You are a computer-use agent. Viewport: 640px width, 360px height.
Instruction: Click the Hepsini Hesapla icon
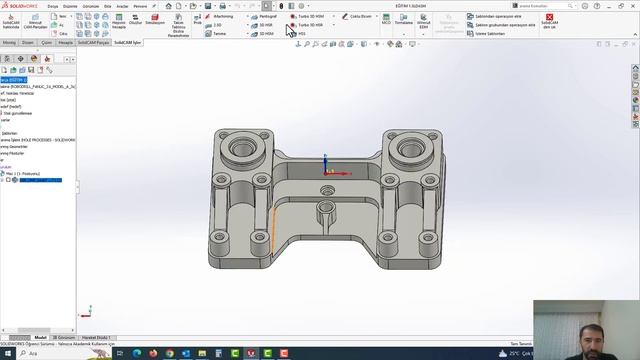tap(119, 21)
